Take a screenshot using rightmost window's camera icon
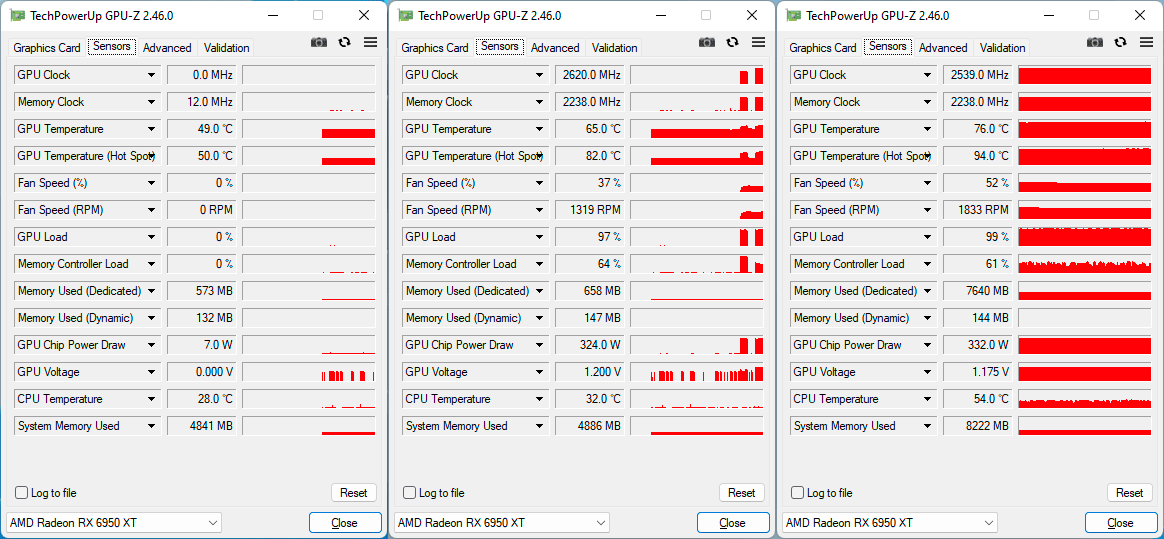 (1095, 42)
